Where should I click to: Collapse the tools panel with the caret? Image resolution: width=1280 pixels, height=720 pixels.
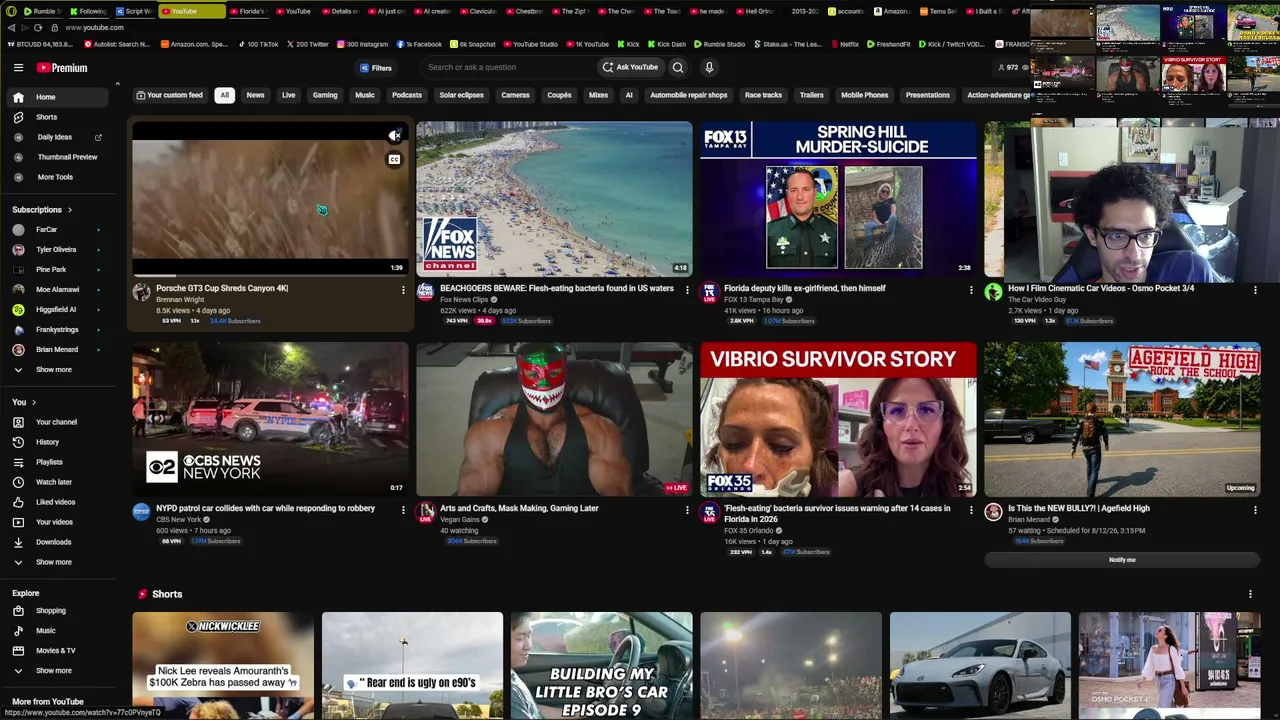point(117,85)
